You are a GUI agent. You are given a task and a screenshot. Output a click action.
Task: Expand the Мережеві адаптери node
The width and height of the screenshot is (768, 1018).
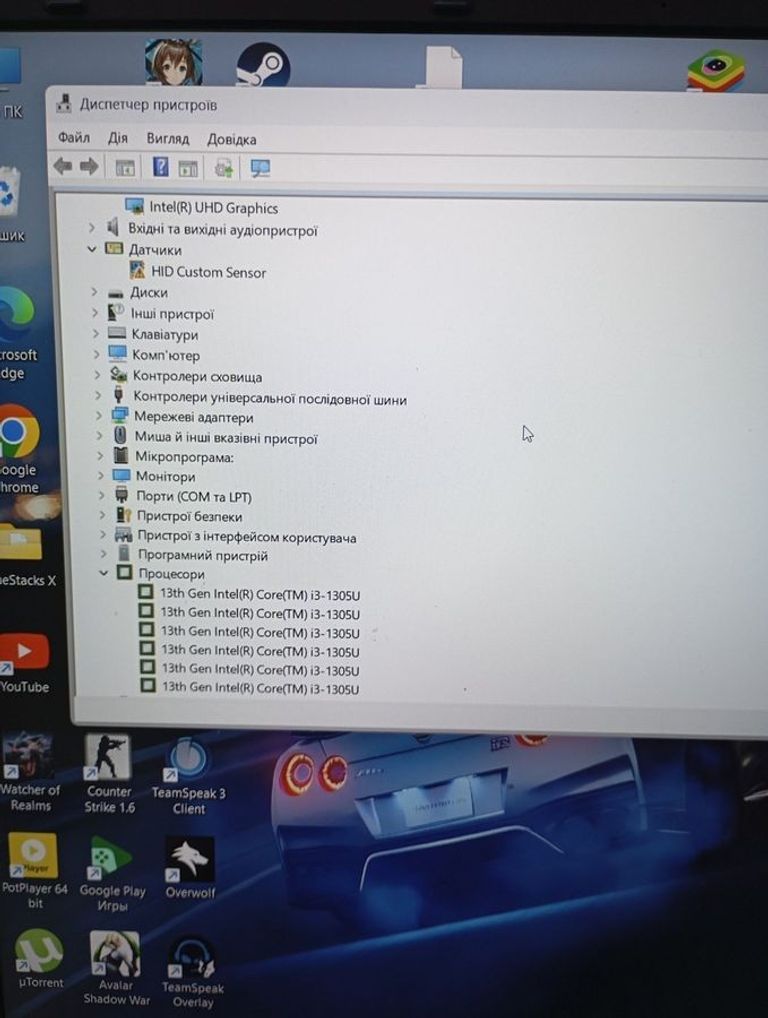pyautogui.click(x=99, y=416)
